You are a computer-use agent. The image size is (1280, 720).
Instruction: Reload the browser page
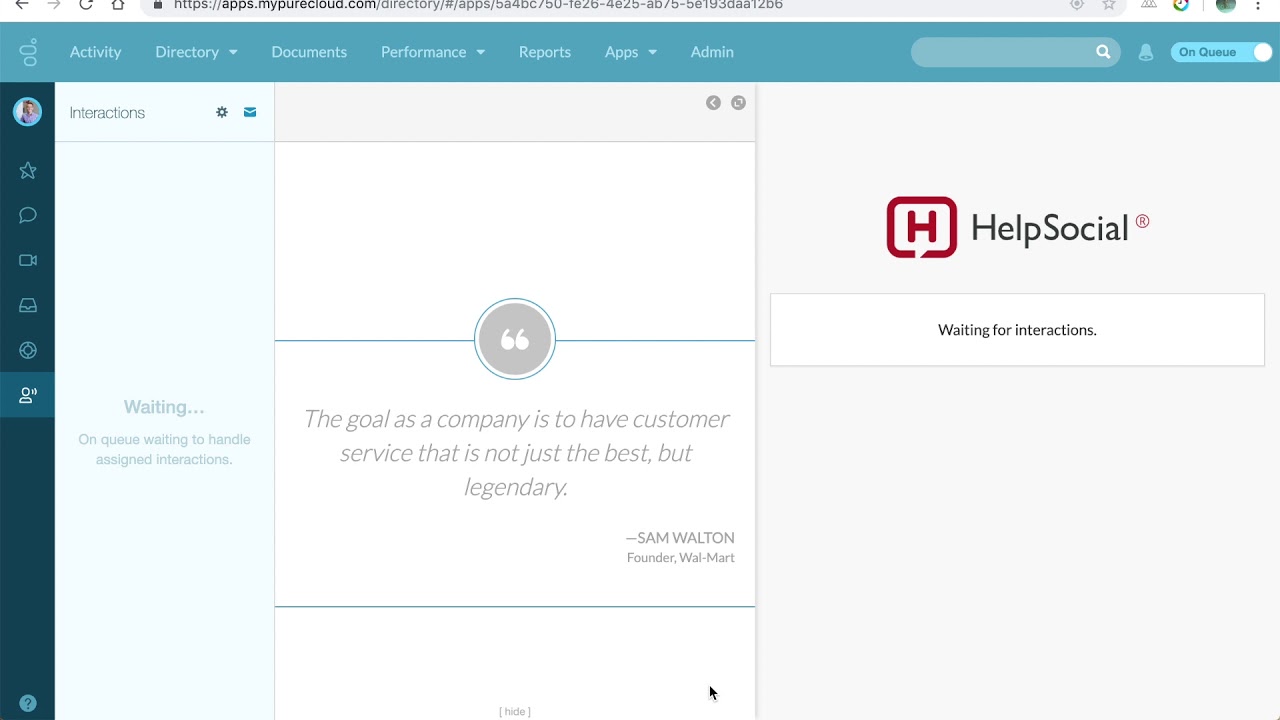click(x=86, y=5)
